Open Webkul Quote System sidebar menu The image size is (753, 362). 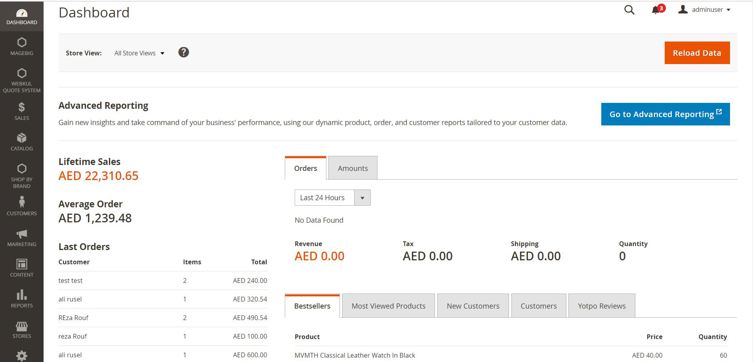point(22,80)
